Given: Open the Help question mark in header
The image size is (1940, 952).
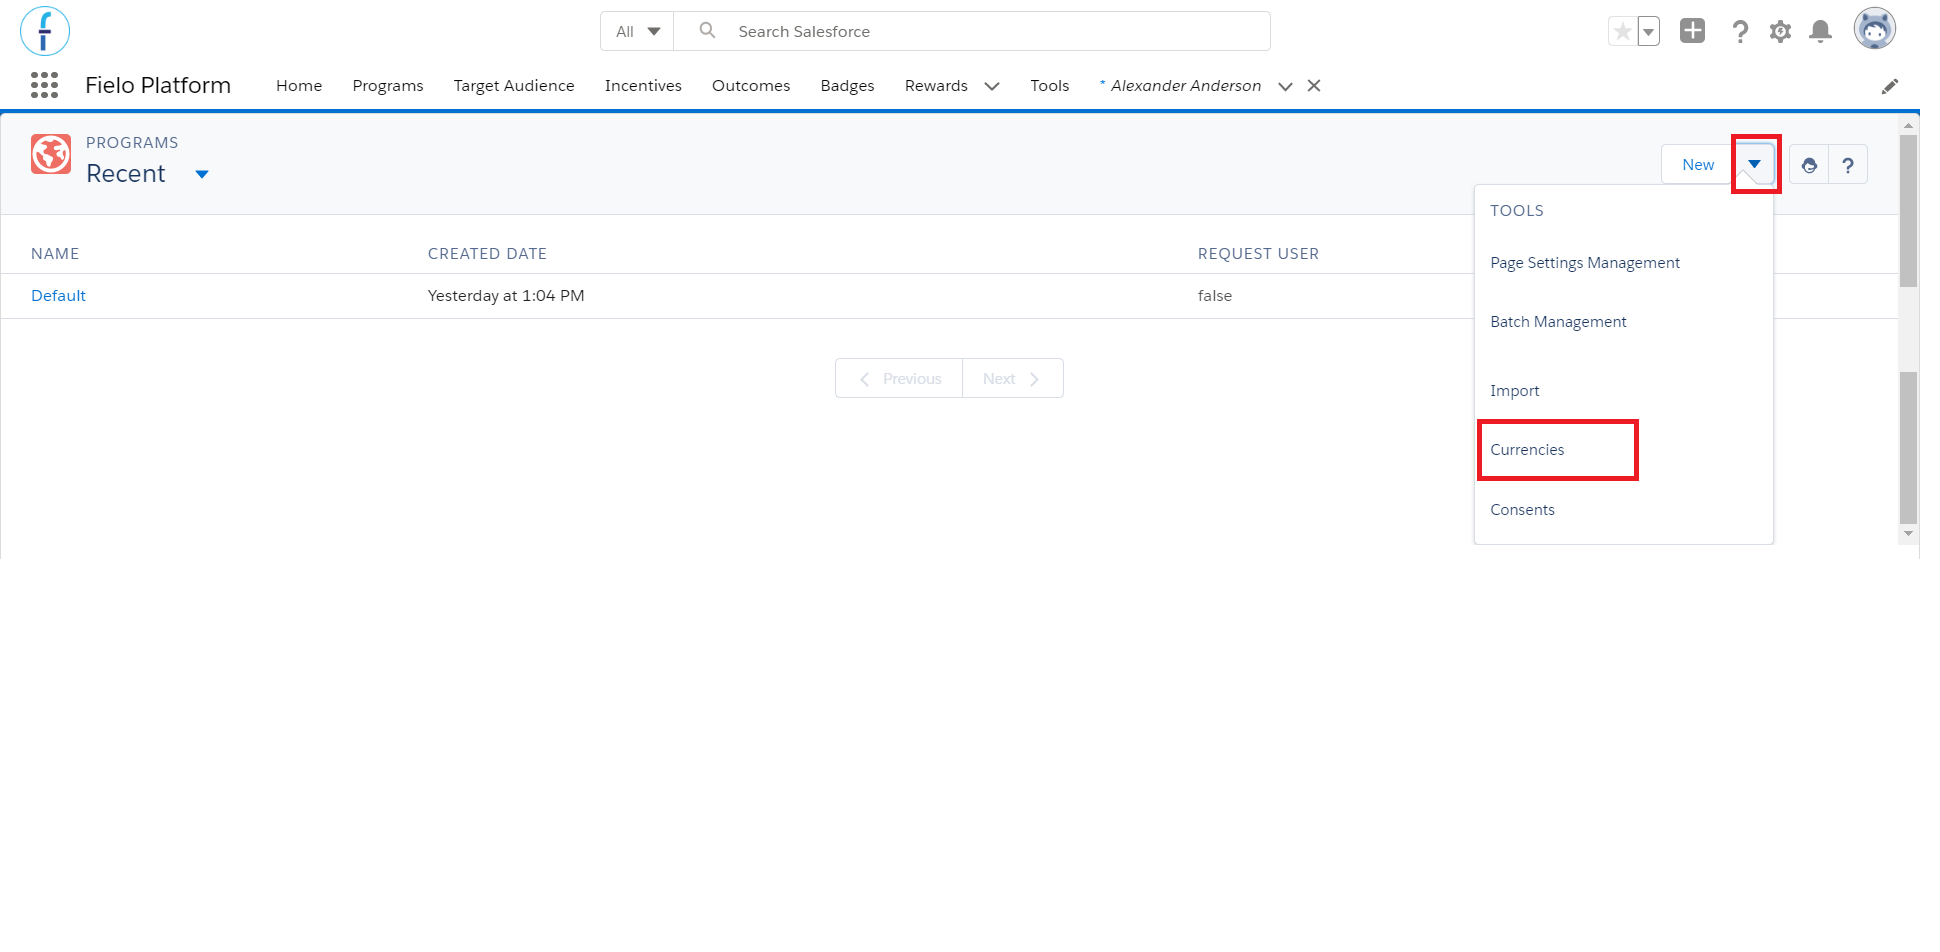Looking at the screenshot, I should click(x=1740, y=31).
